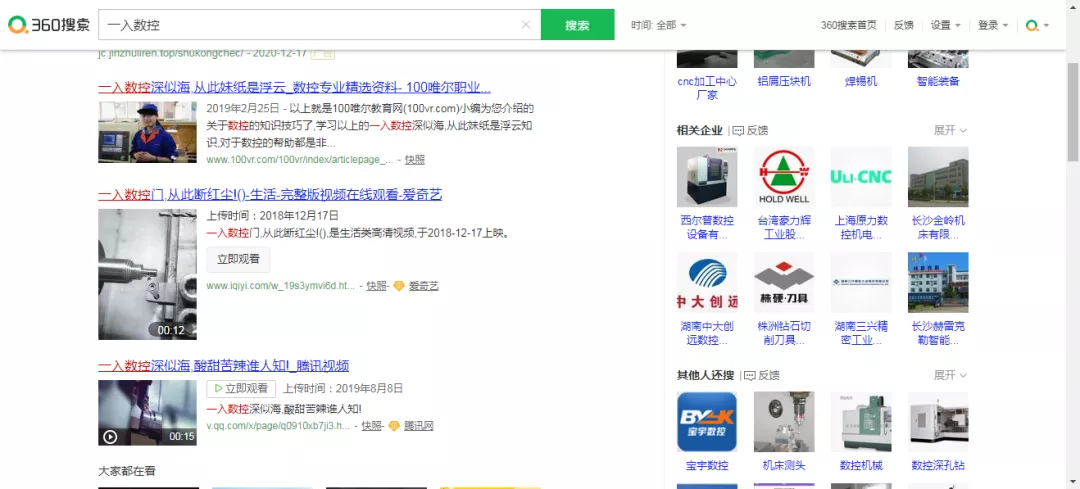Click the iQiyi lathe video thumbnail
1080x489 pixels.
pyautogui.click(x=147, y=274)
